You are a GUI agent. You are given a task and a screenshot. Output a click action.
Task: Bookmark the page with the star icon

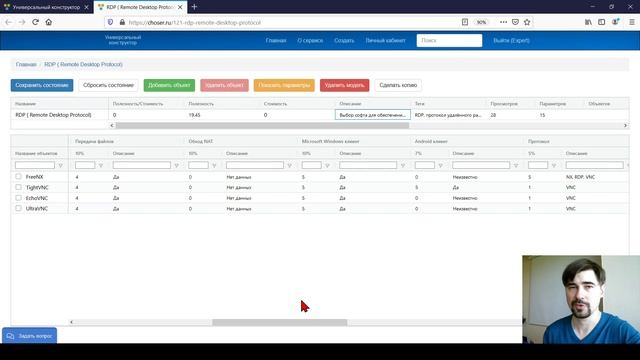[527, 22]
